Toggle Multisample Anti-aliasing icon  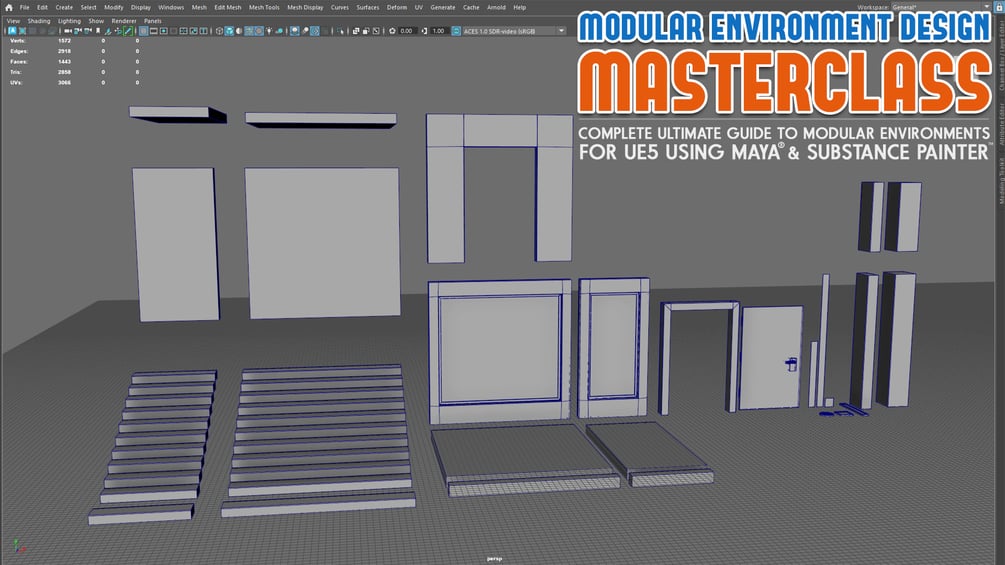(315, 31)
